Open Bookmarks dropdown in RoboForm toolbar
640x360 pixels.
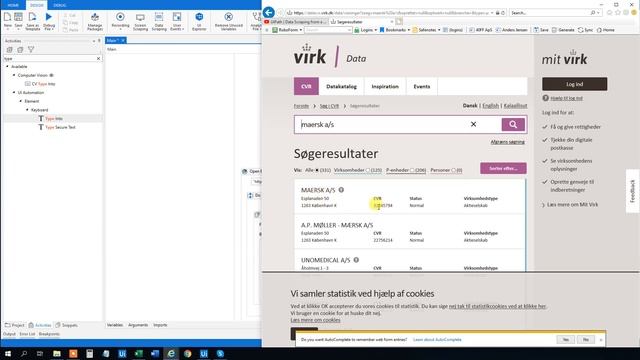tap(395, 30)
